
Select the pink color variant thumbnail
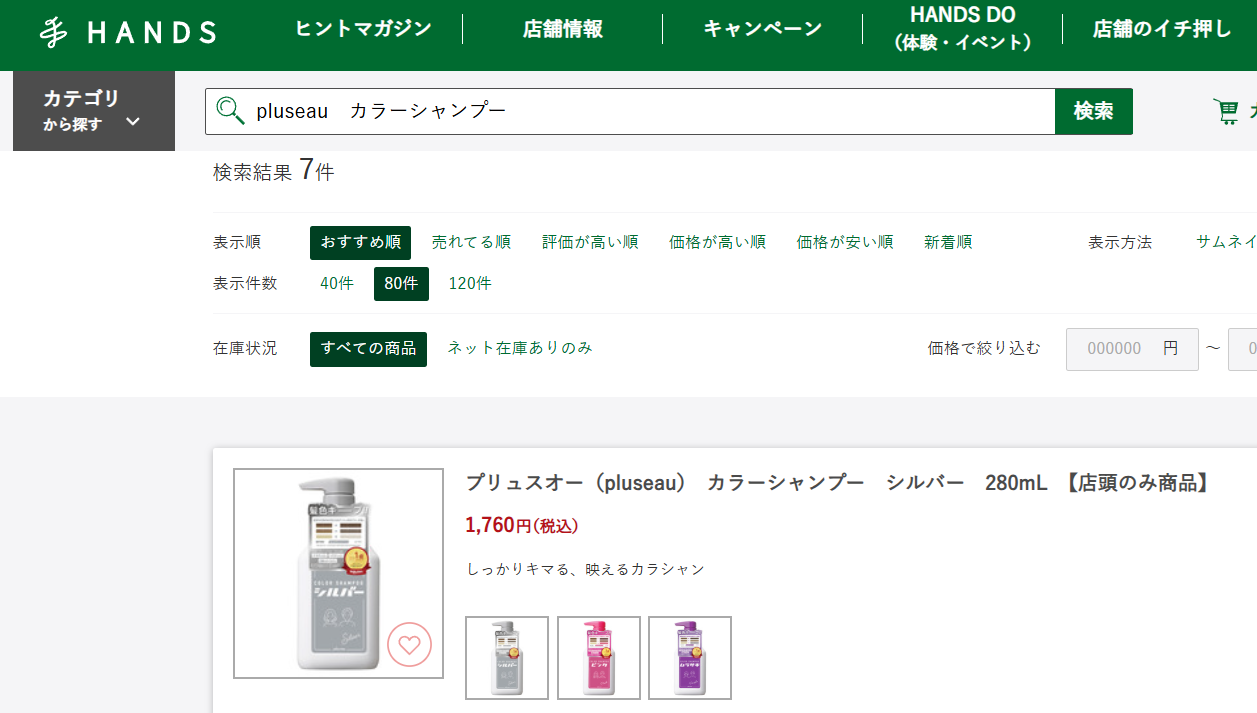click(598, 658)
